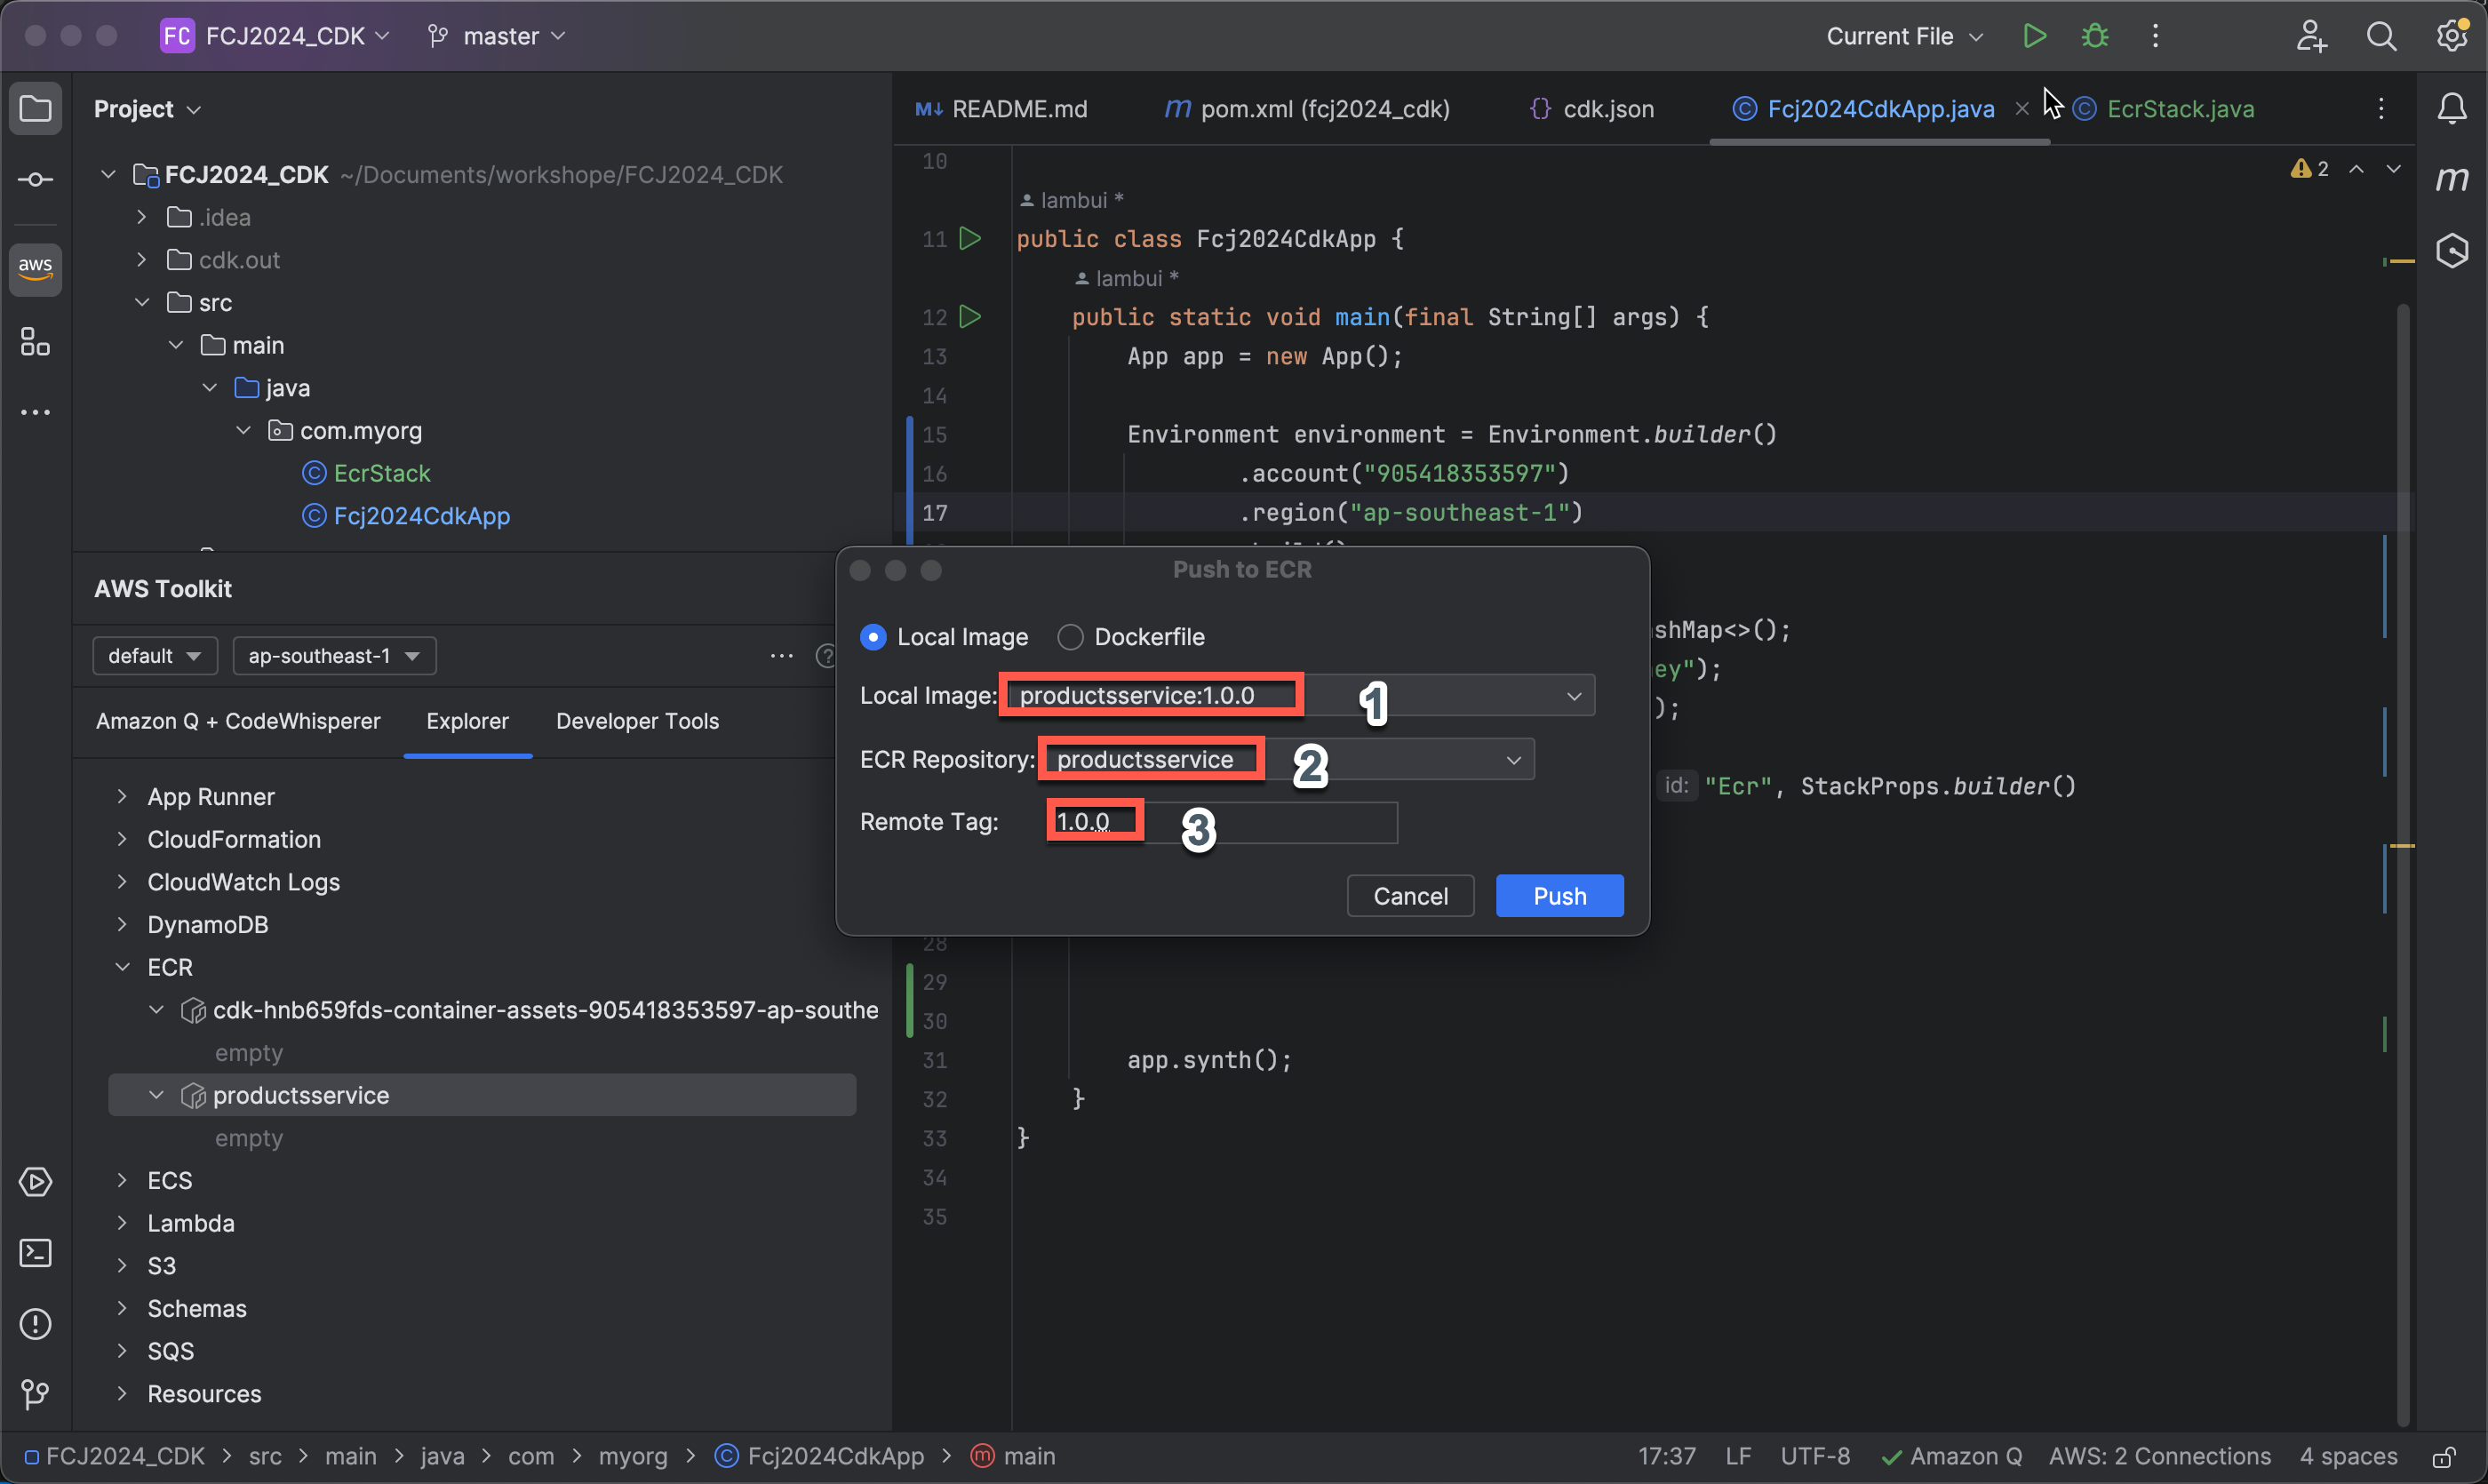Switch to the Developer Tools tab
Image resolution: width=2488 pixels, height=1484 pixels.
click(637, 721)
